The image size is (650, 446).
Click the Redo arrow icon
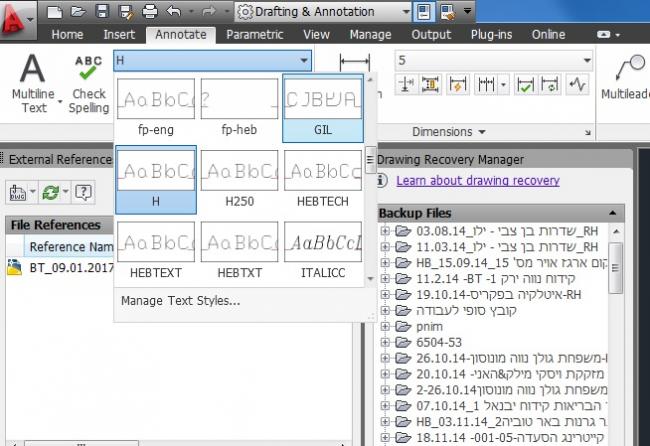[x=209, y=11]
